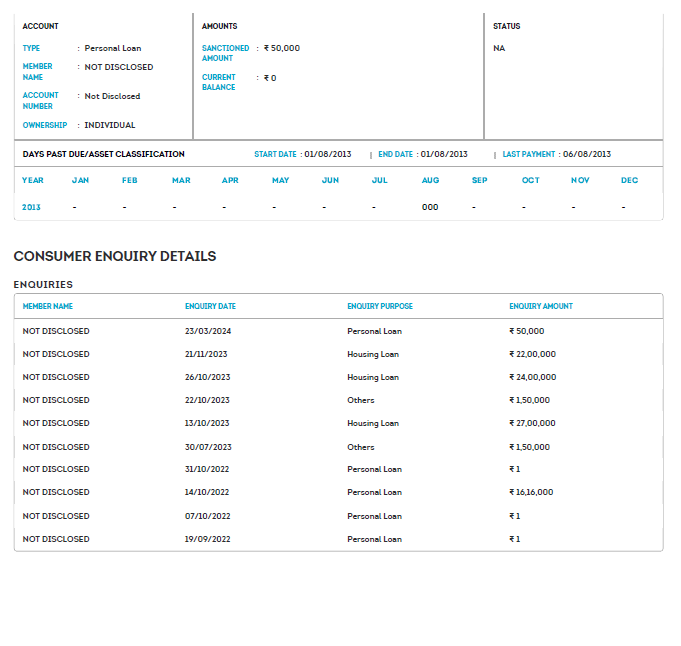Click the ₹ 27,00,000 enquiry amount
The height and width of the screenshot is (646, 681).
point(532,423)
